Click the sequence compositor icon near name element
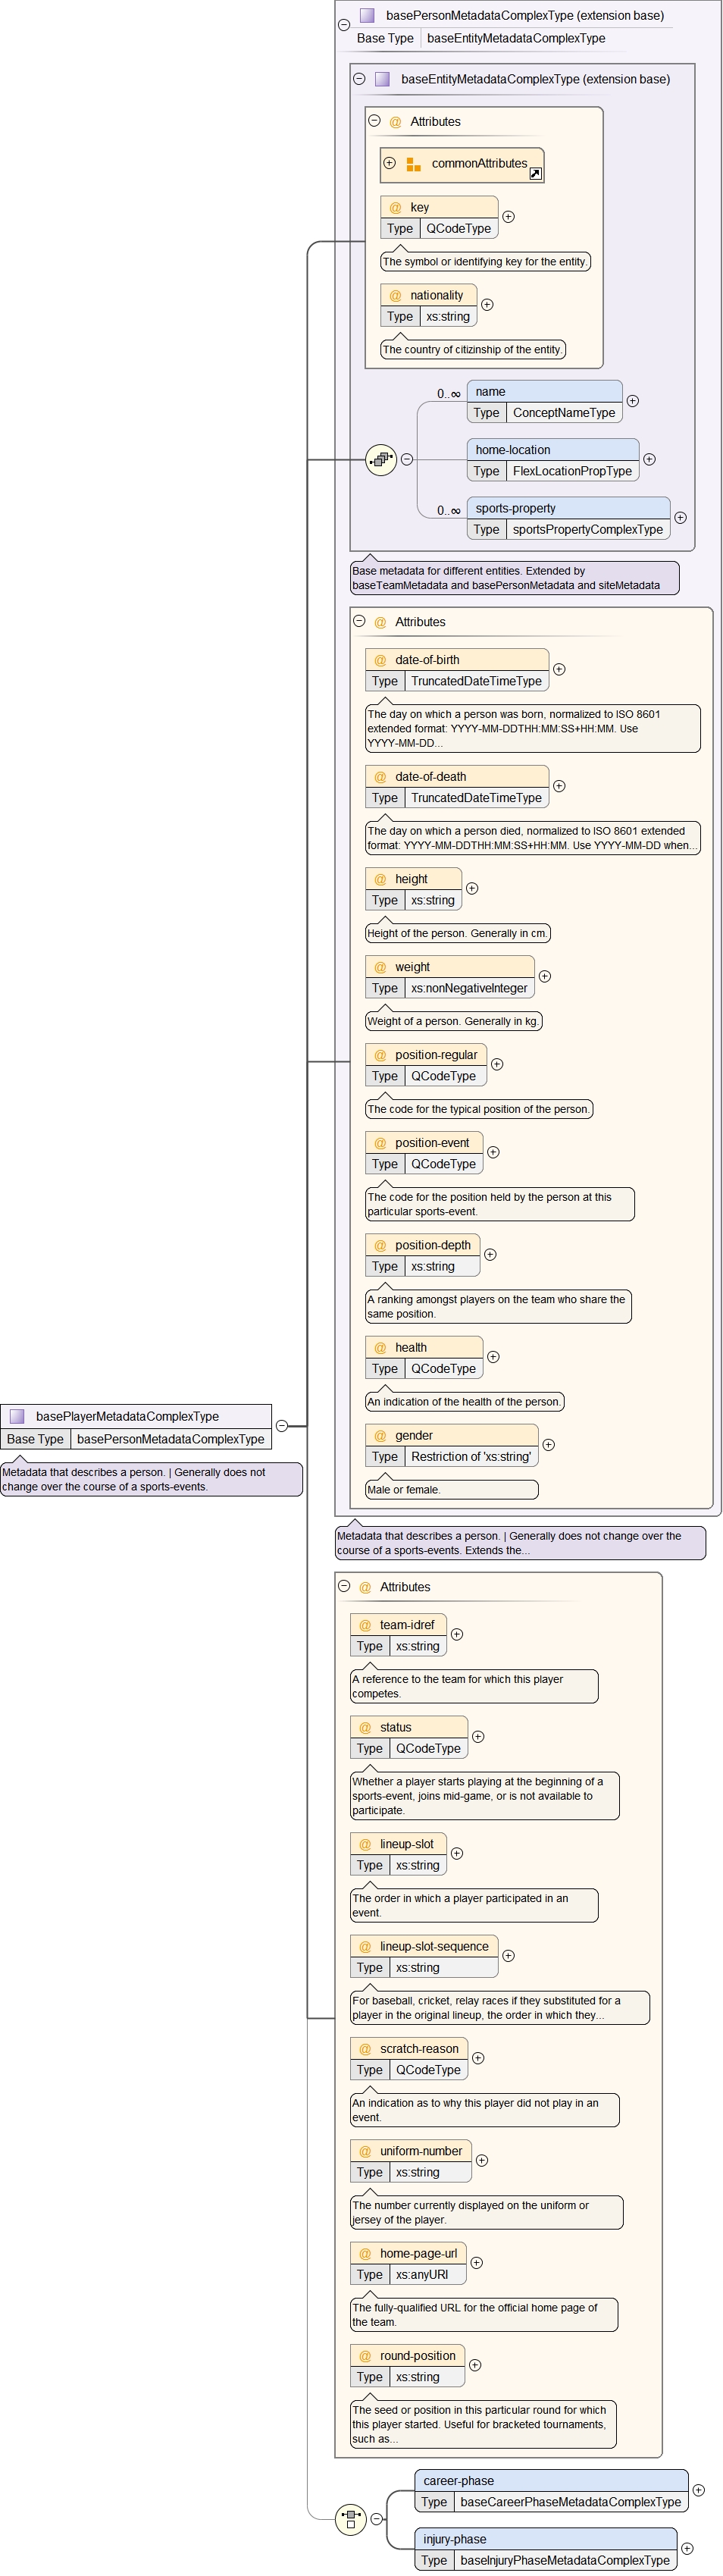The width and height of the screenshot is (723, 2576). click(x=381, y=460)
